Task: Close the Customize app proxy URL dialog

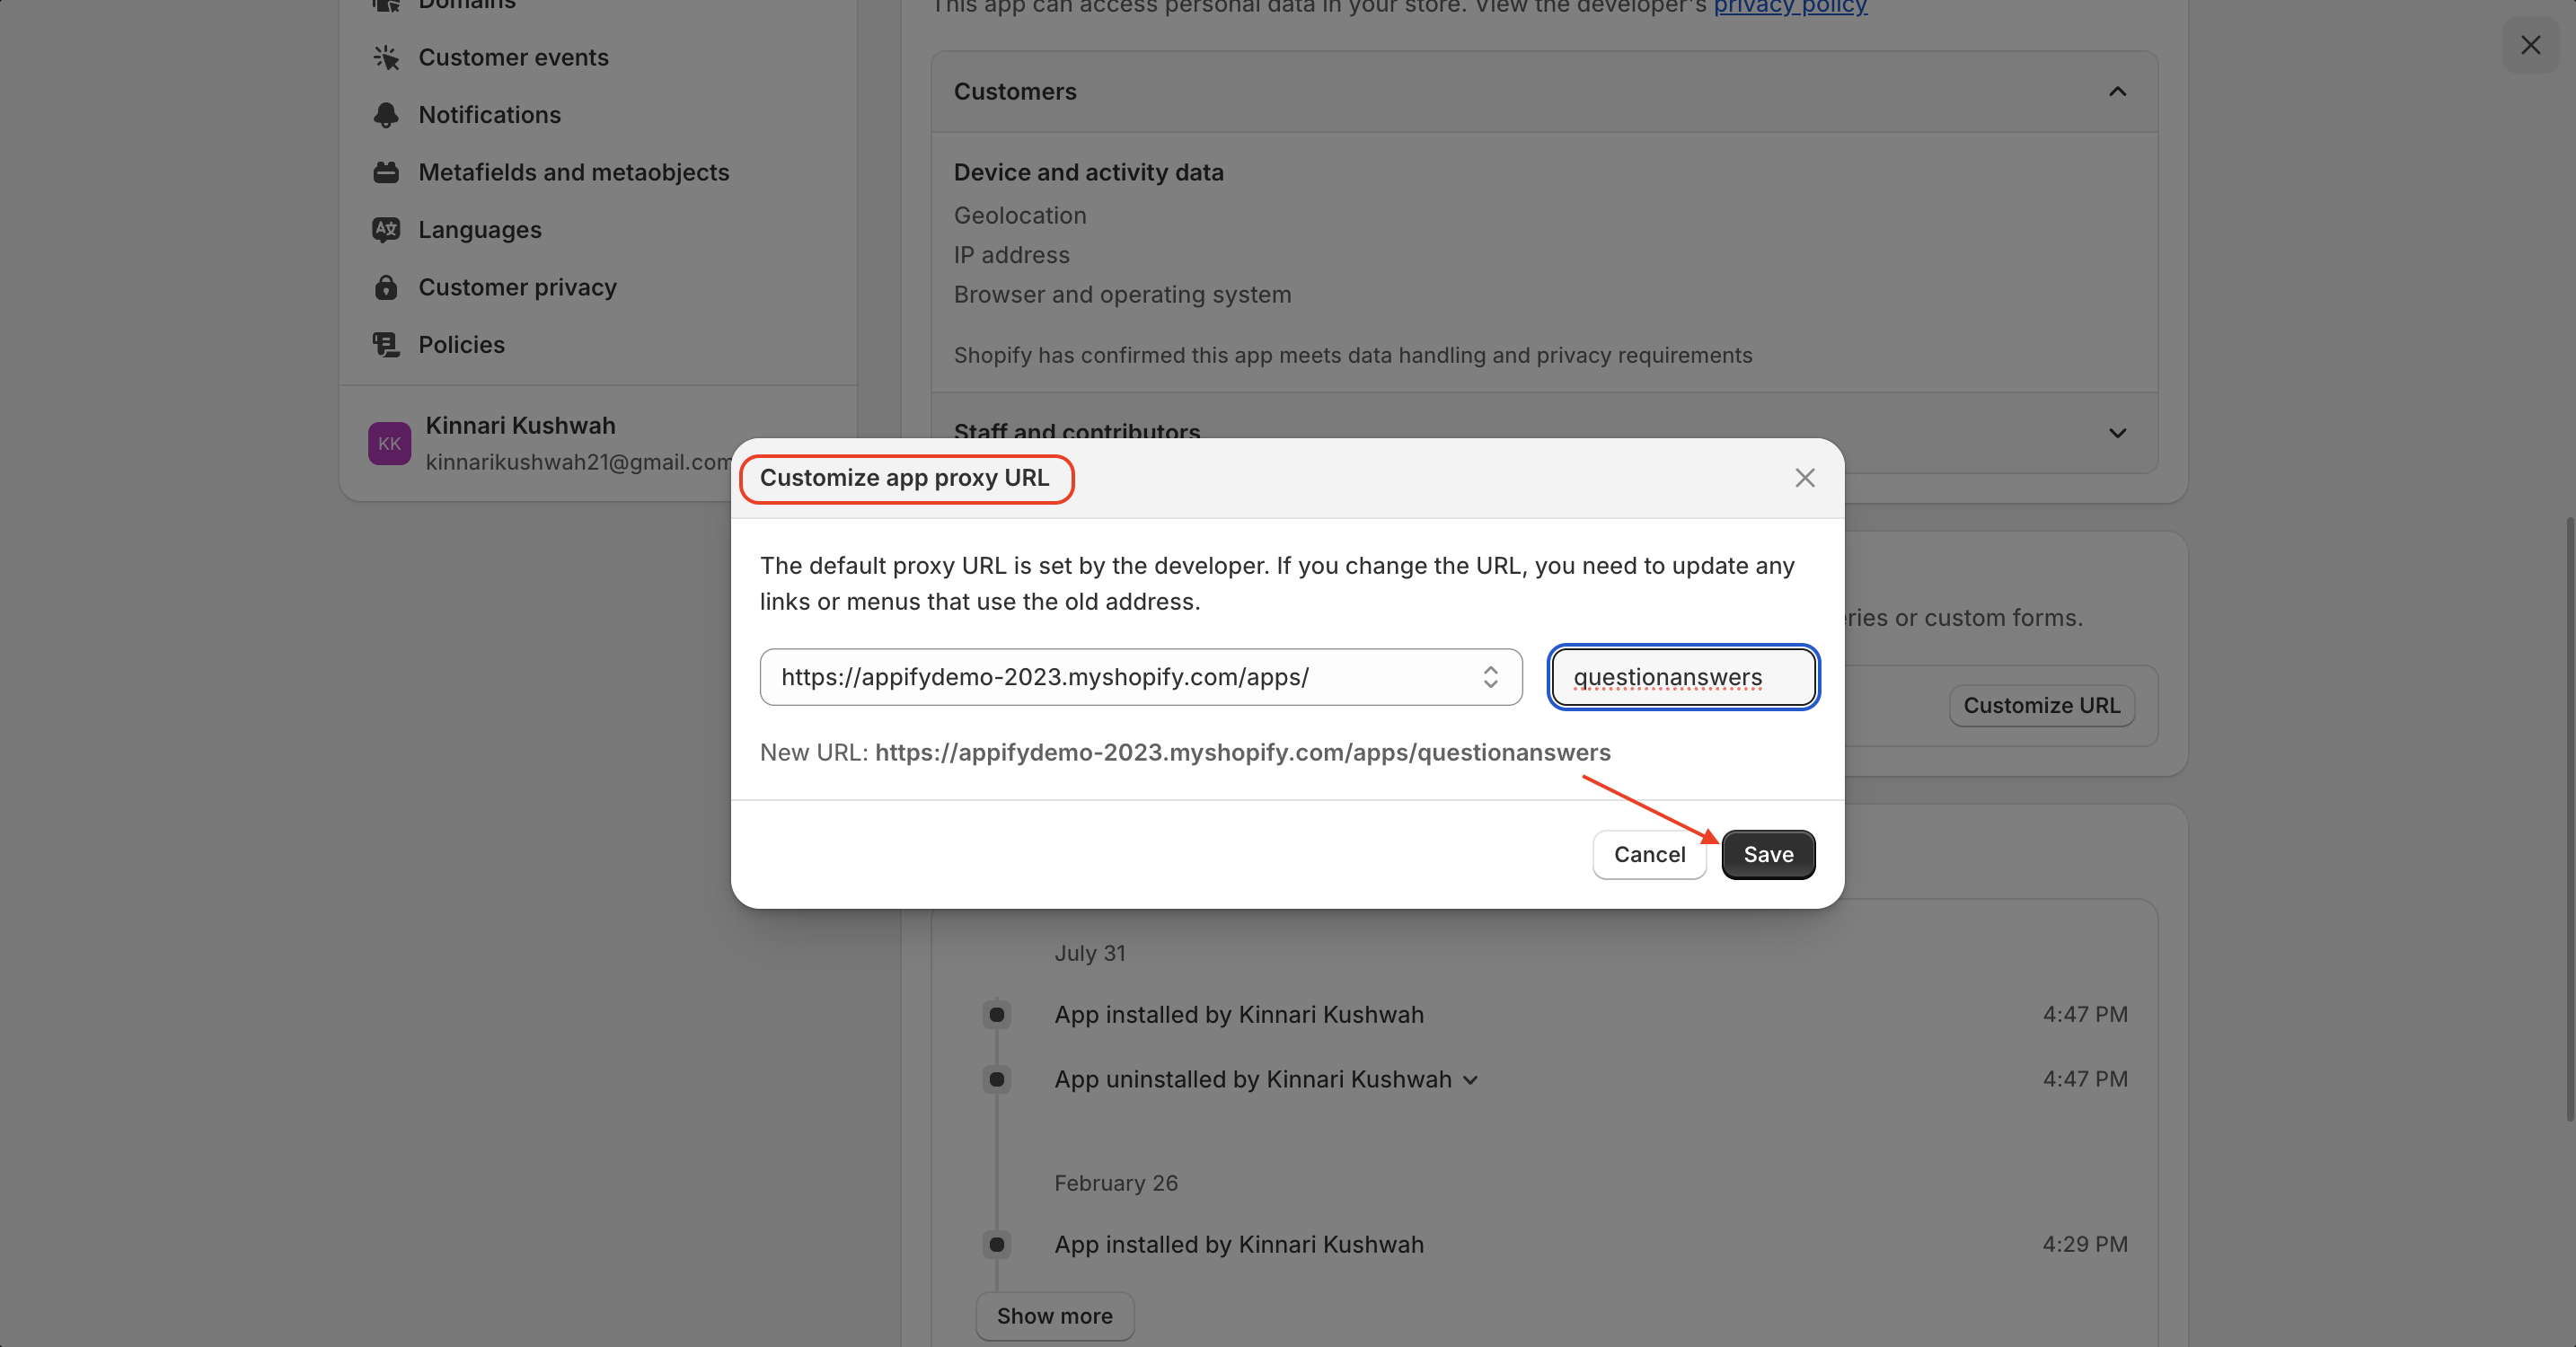Action: (1804, 478)
